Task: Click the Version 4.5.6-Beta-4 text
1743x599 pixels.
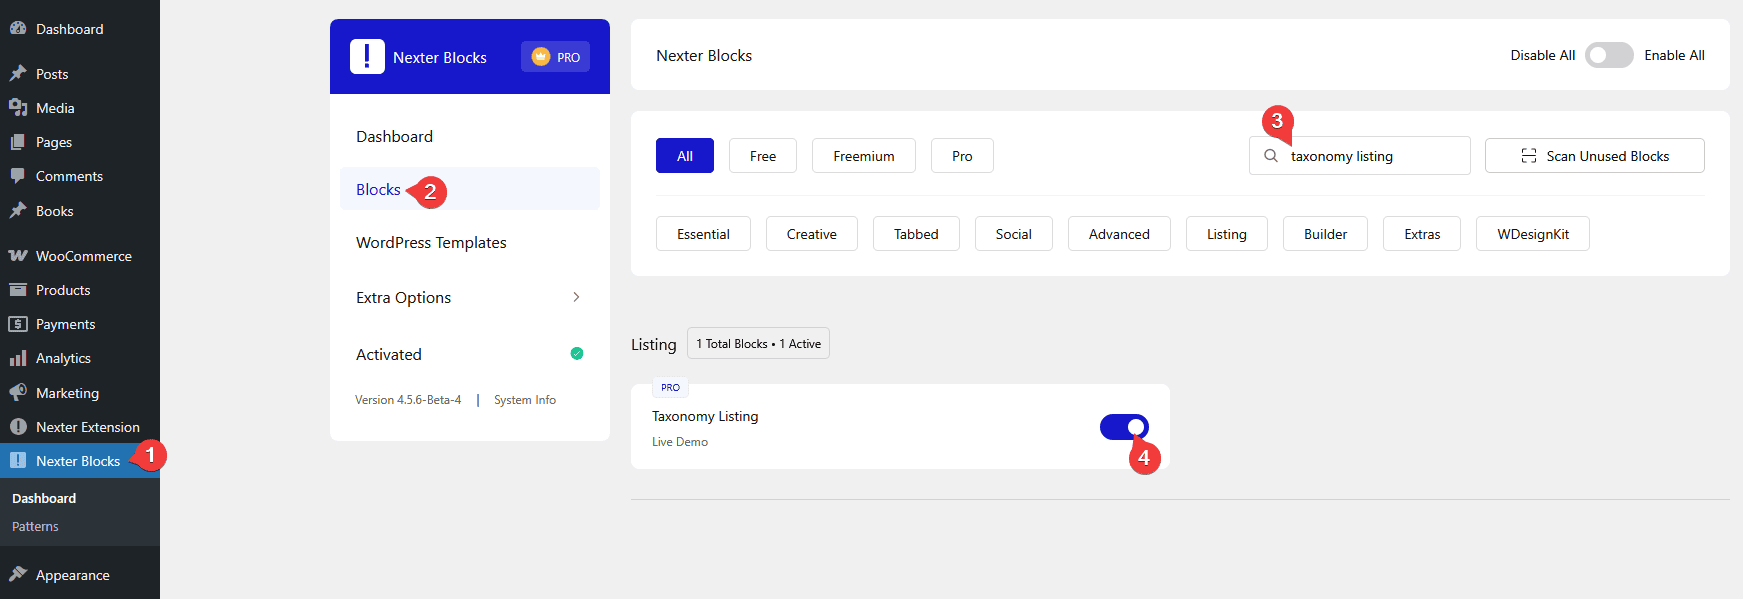Action: tap(408, 400)
